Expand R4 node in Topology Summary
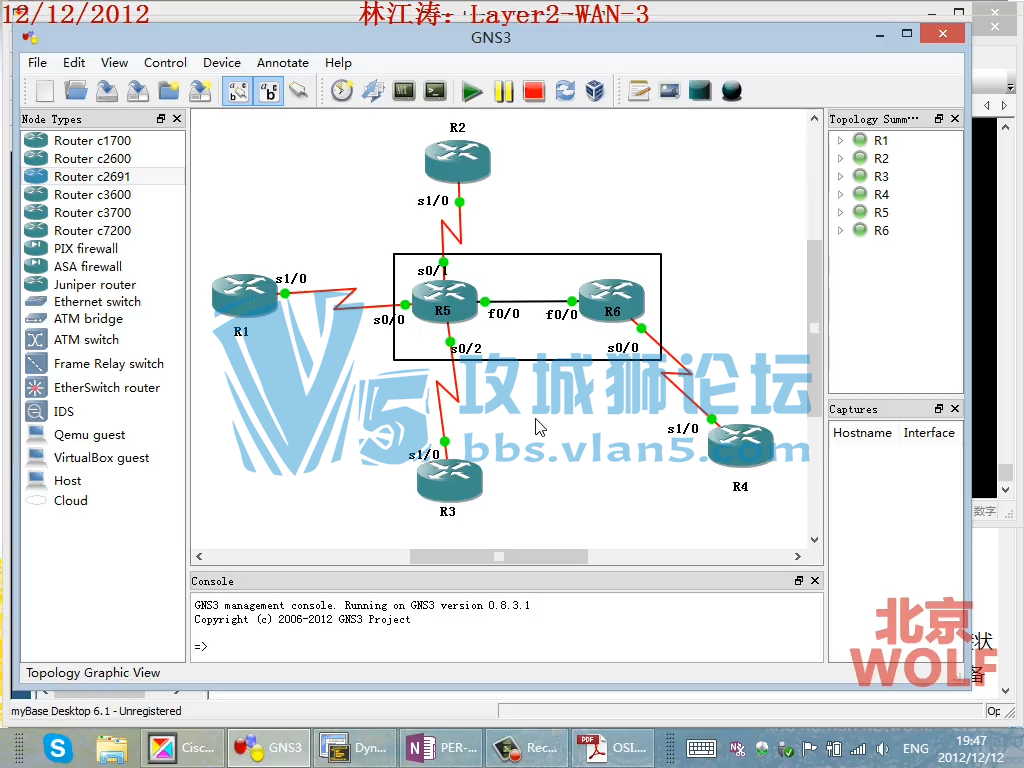The width and height of the screenshot is (1024, 768). [x=841, y=195]
